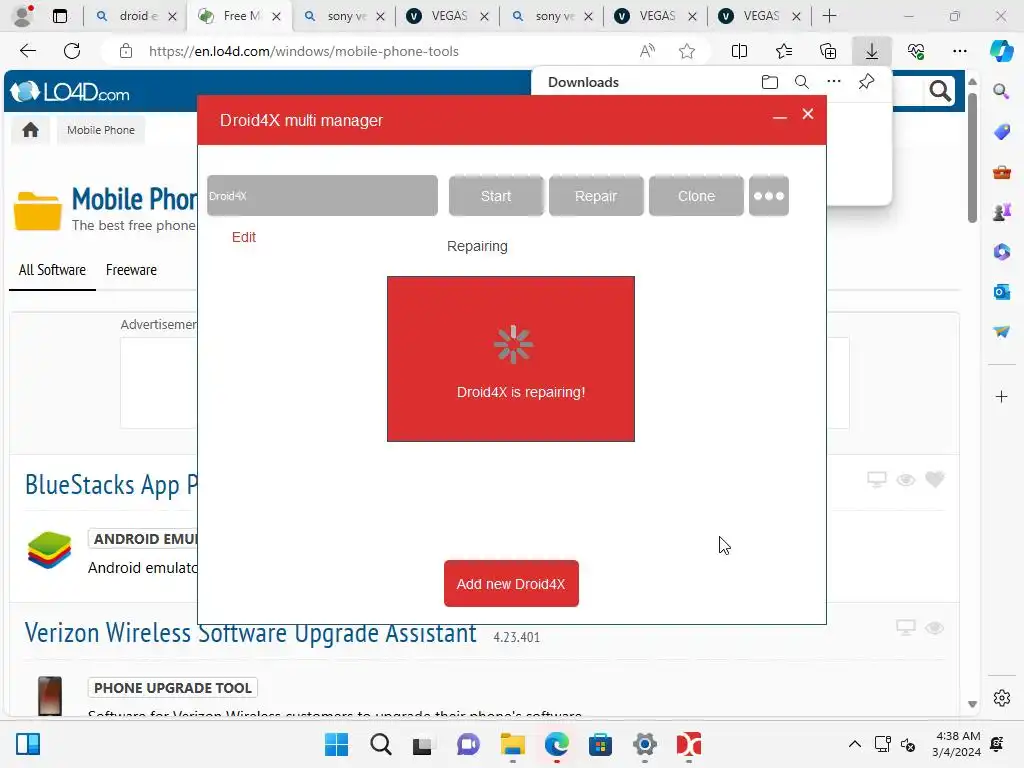Close the Droid4X multi manager window
Image resolution: width=1024 pixels, height=768 pixels.
tap(808, 114)
